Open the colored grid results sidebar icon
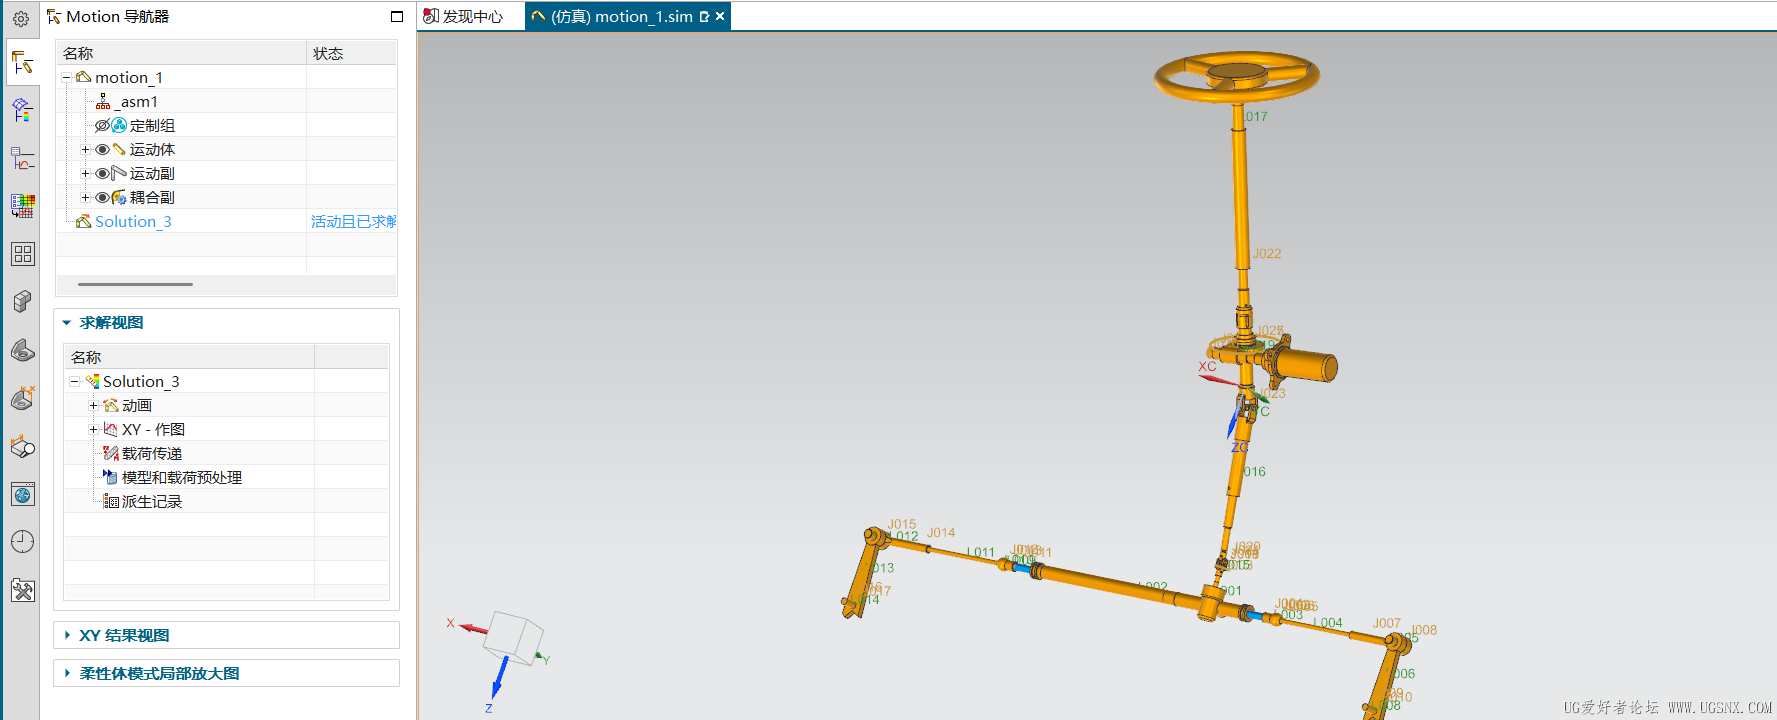Viewport: 1777px width, 720px height. tap(22, 205)
